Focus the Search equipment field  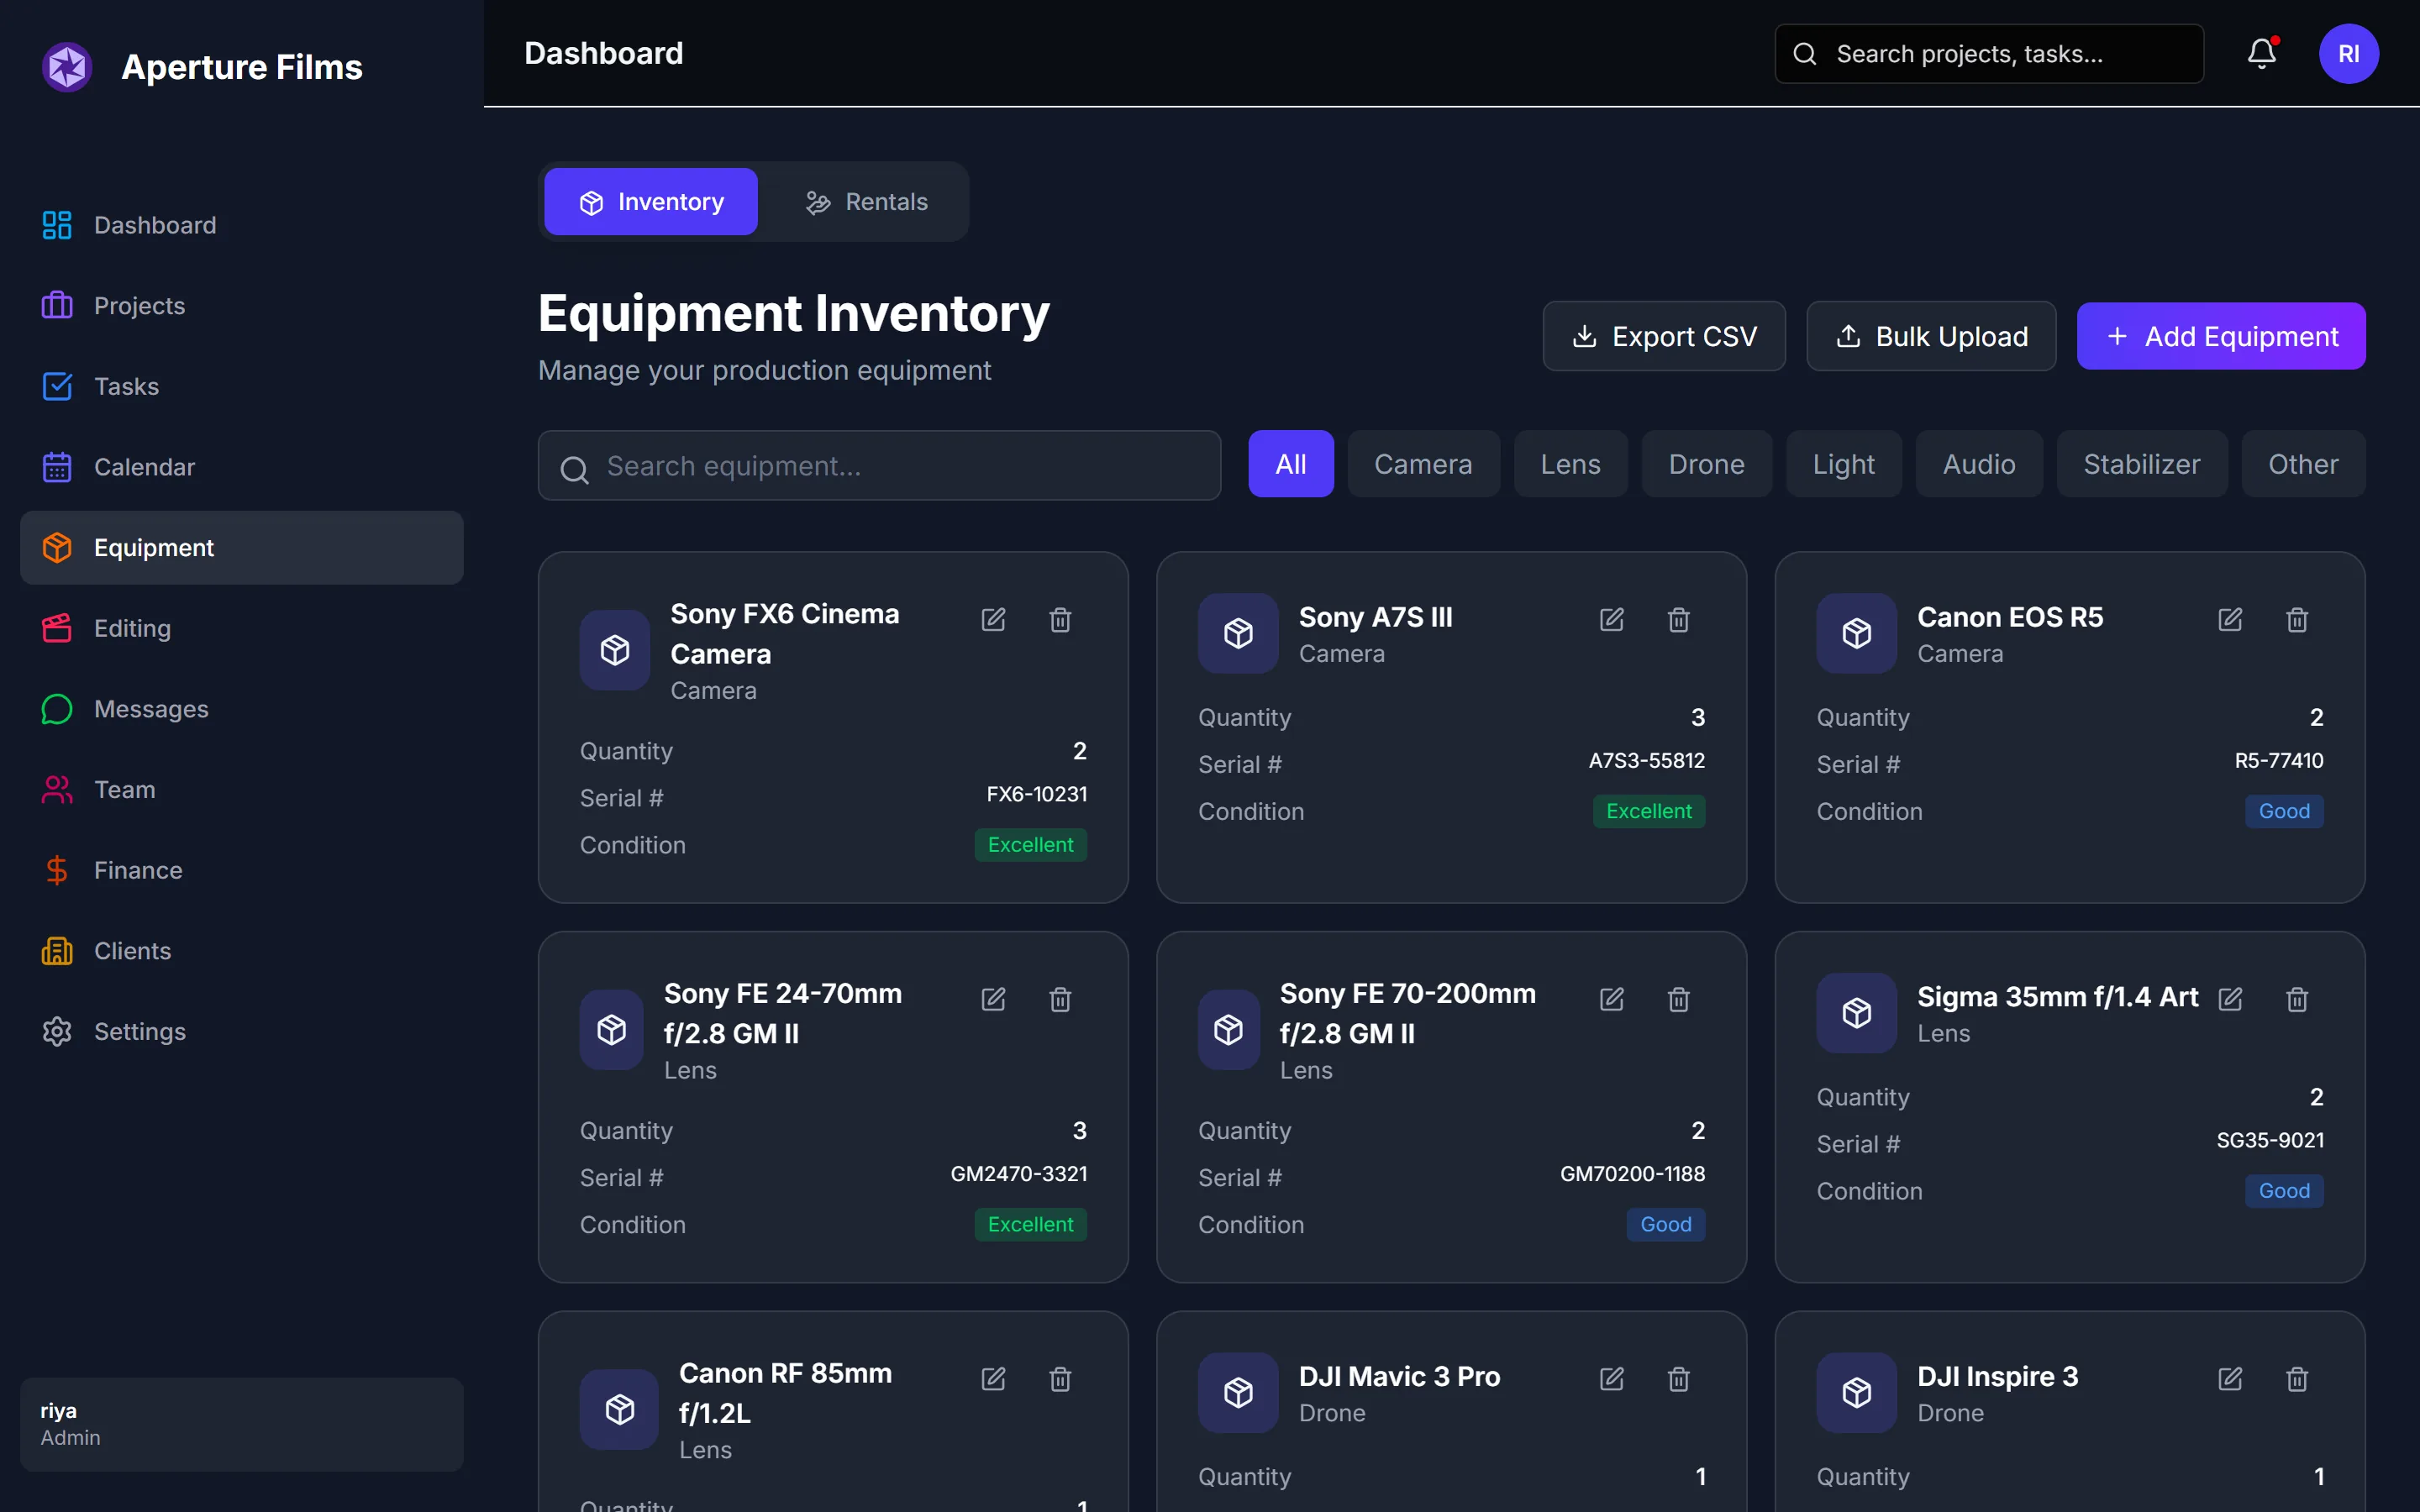click(x=879, y=466)
